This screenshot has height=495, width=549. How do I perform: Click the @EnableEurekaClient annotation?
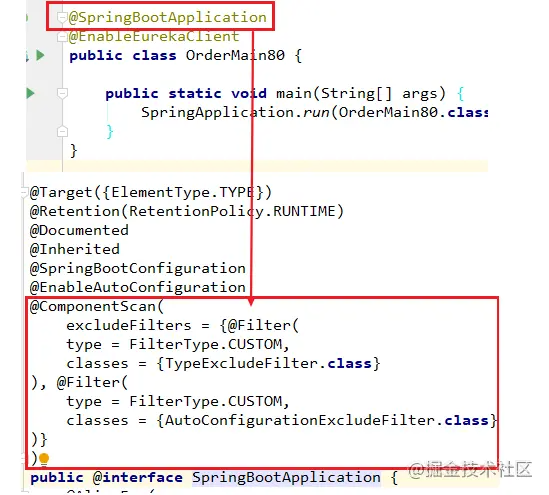tap(154, 36)
